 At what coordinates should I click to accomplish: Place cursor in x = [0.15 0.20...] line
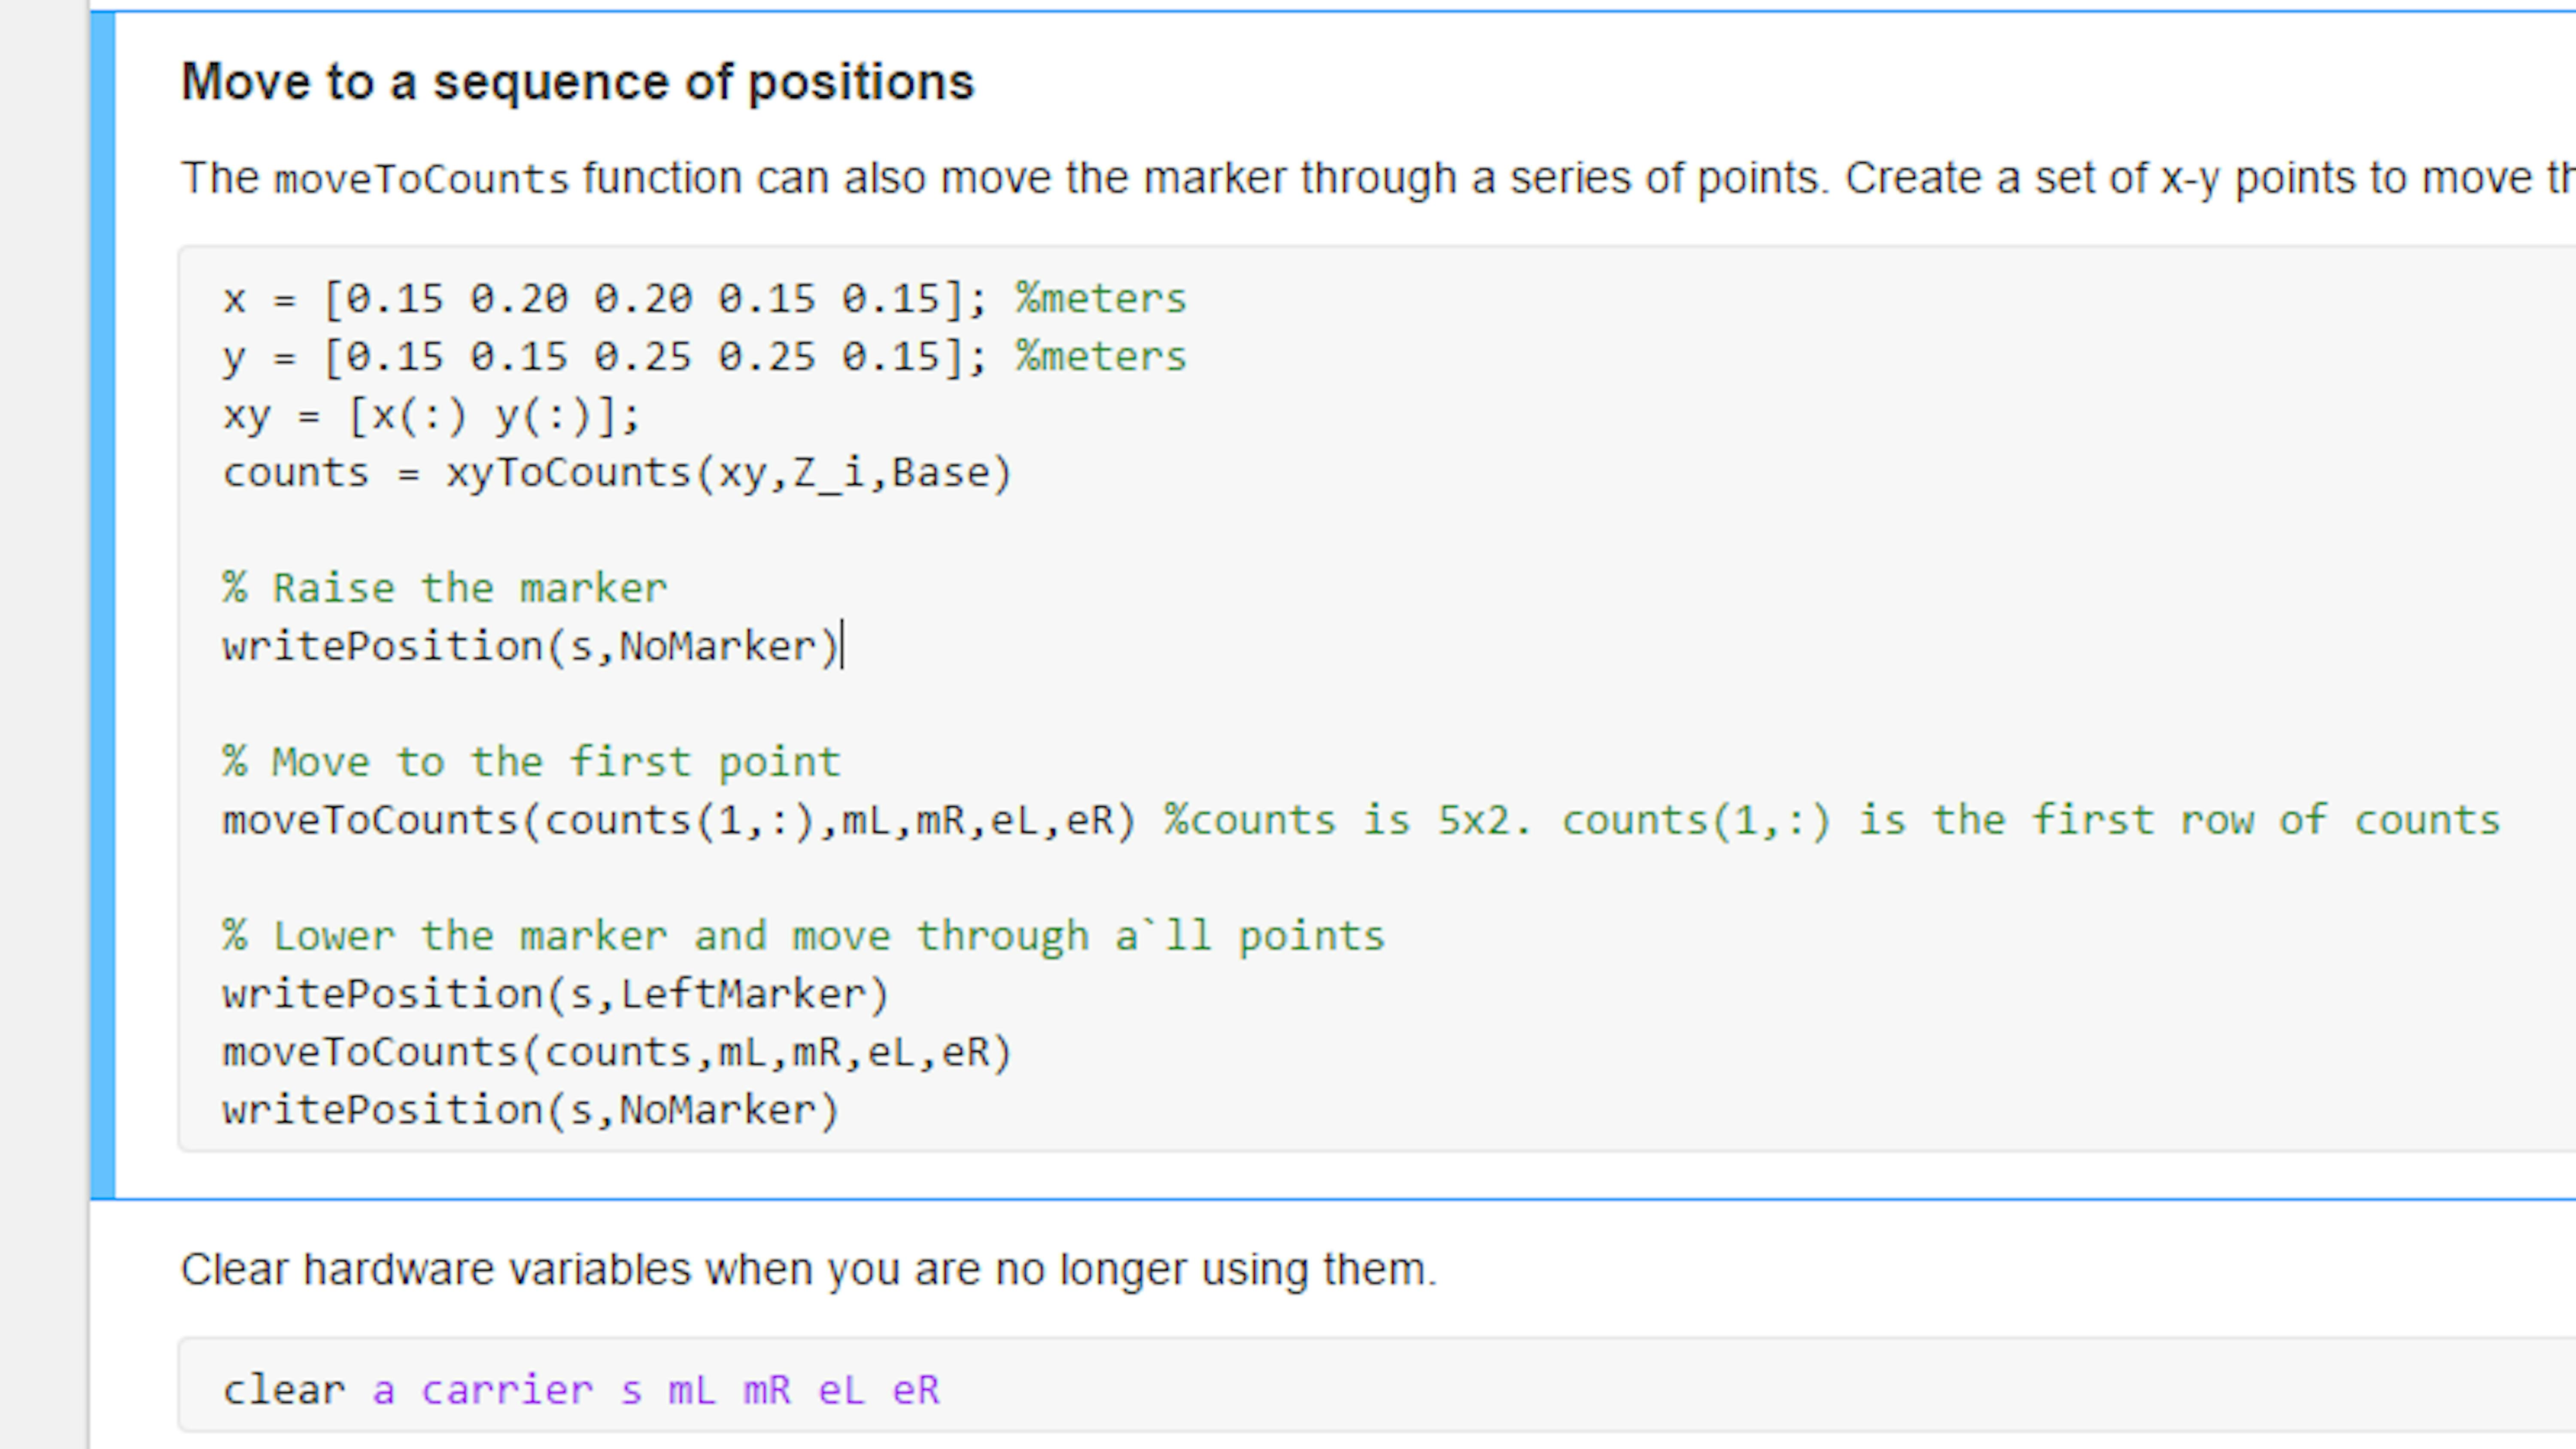(x=704, y=298)
